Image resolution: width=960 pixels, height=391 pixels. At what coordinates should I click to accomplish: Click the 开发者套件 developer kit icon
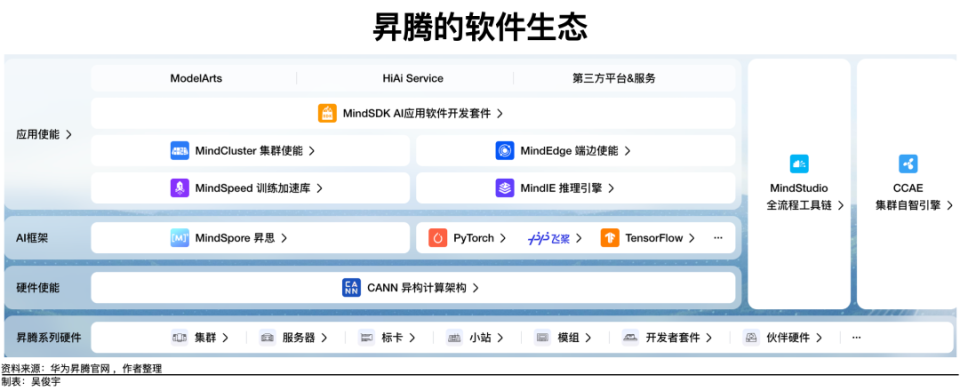(631, 337)
